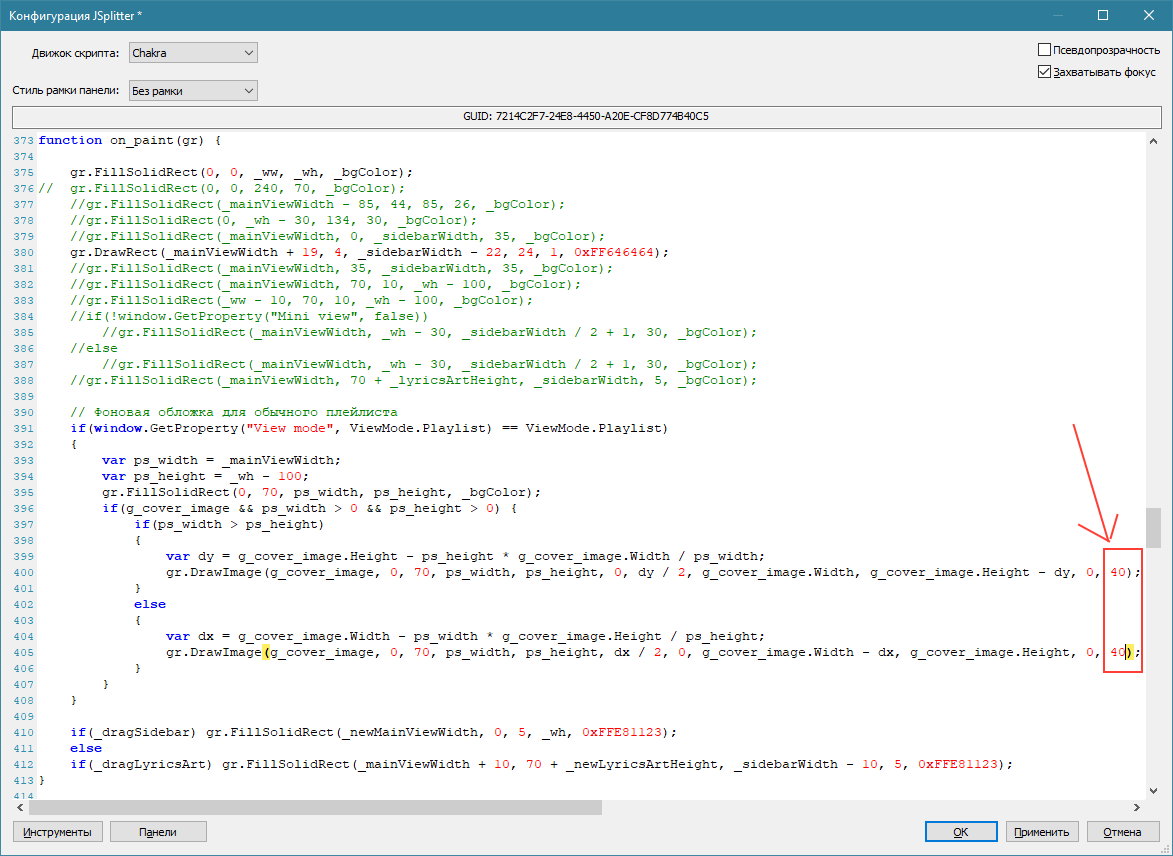This screenshot has height=856, width=1173.
Task: Click the Применить button
Action: click(1043, 831)
